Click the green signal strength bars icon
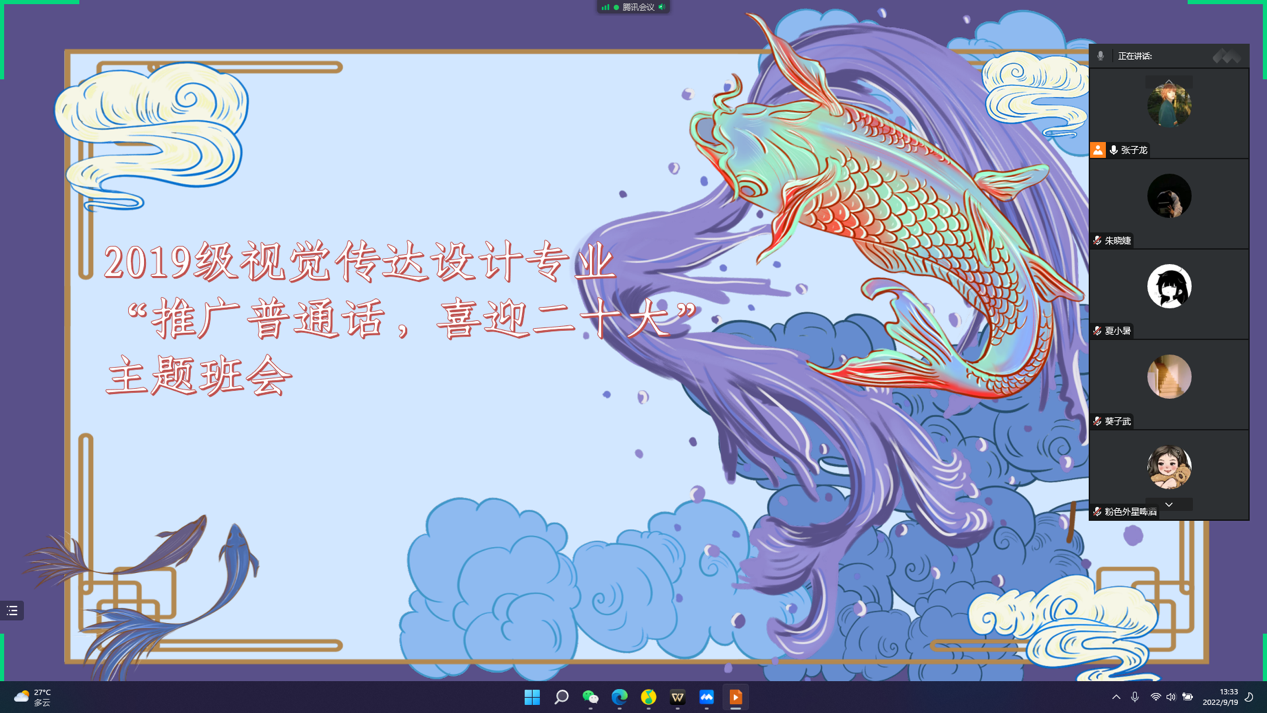The width and height of the screenshot is (1267, 713). point(605,7)
